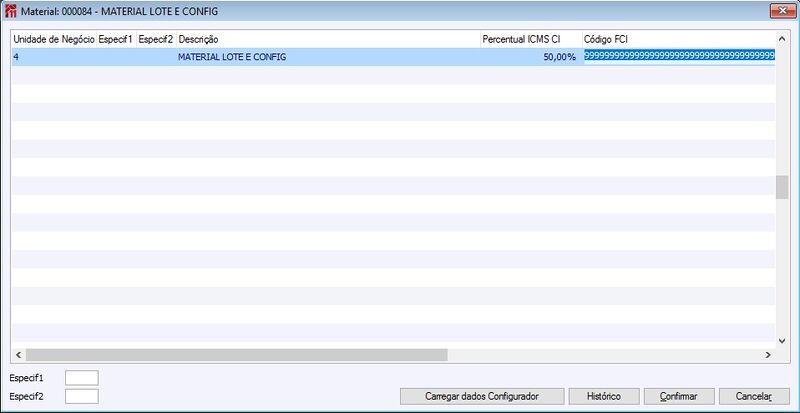Image resolution: width=800 pixels, height=413 pixels.
Task: Open the Histórico button
Action: (604, 396)
